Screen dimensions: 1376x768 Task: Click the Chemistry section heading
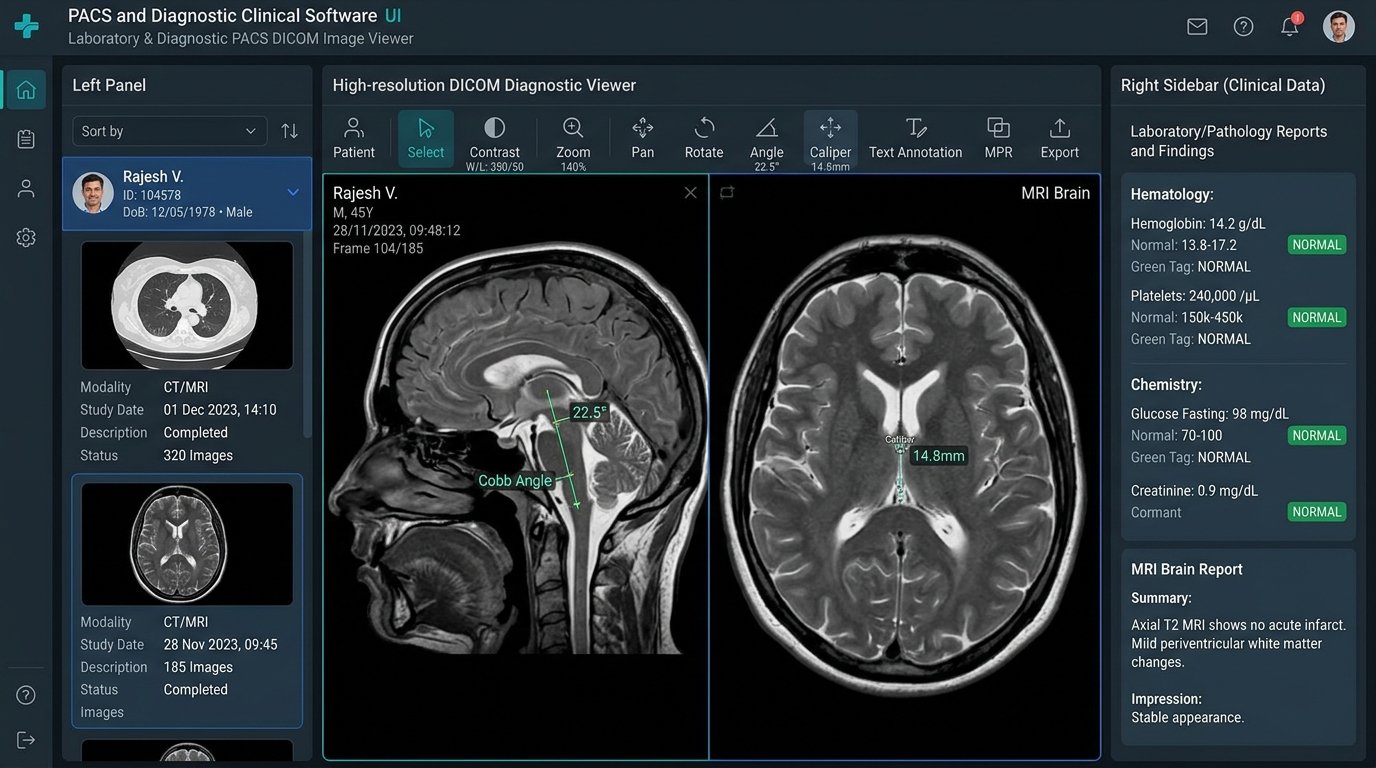point(1166,385)
